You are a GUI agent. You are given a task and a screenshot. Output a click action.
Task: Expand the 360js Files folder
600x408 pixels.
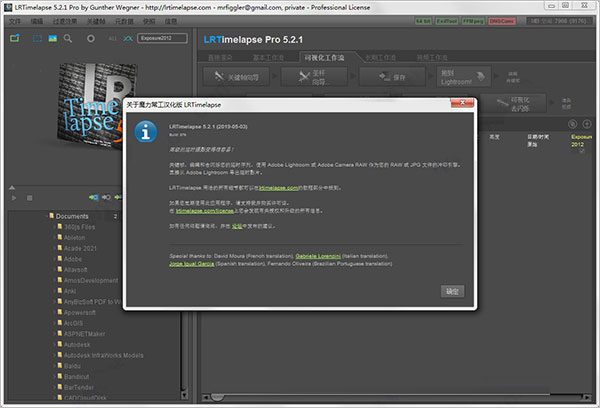coord(54,227)
